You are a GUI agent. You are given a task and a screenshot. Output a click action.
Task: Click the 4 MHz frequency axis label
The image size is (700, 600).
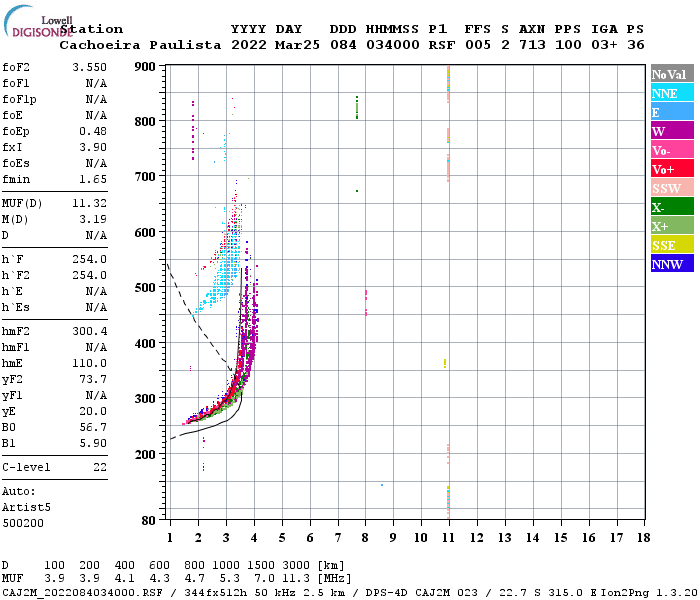pos(254,538)
